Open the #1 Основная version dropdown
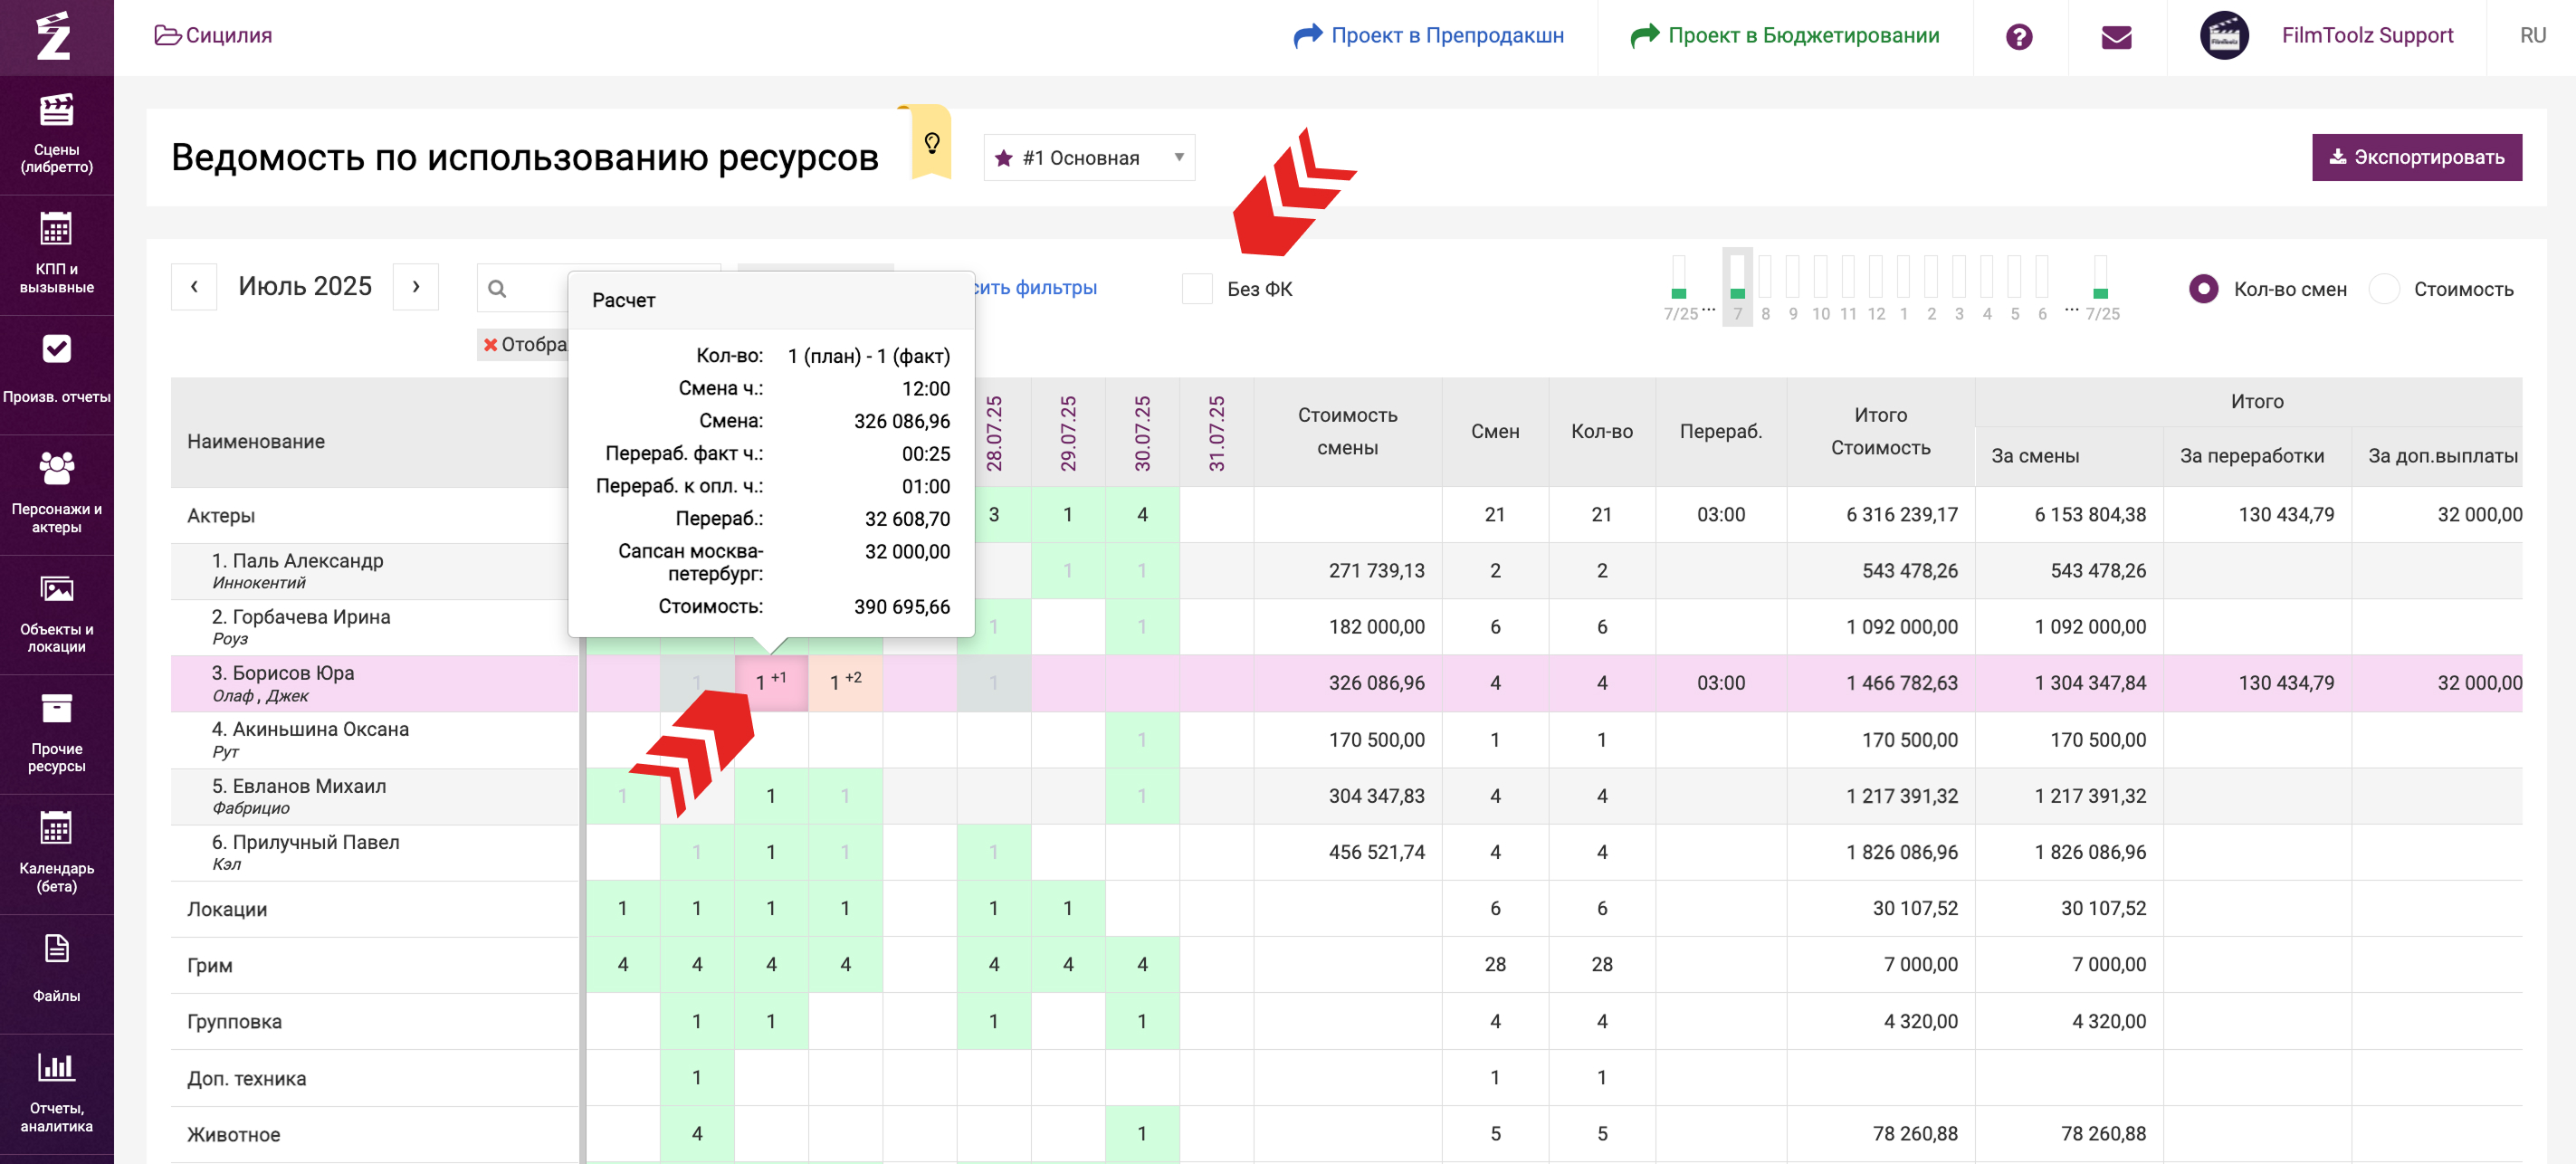This screenshot has height=1164, width=2576. tap(1089, 157)
